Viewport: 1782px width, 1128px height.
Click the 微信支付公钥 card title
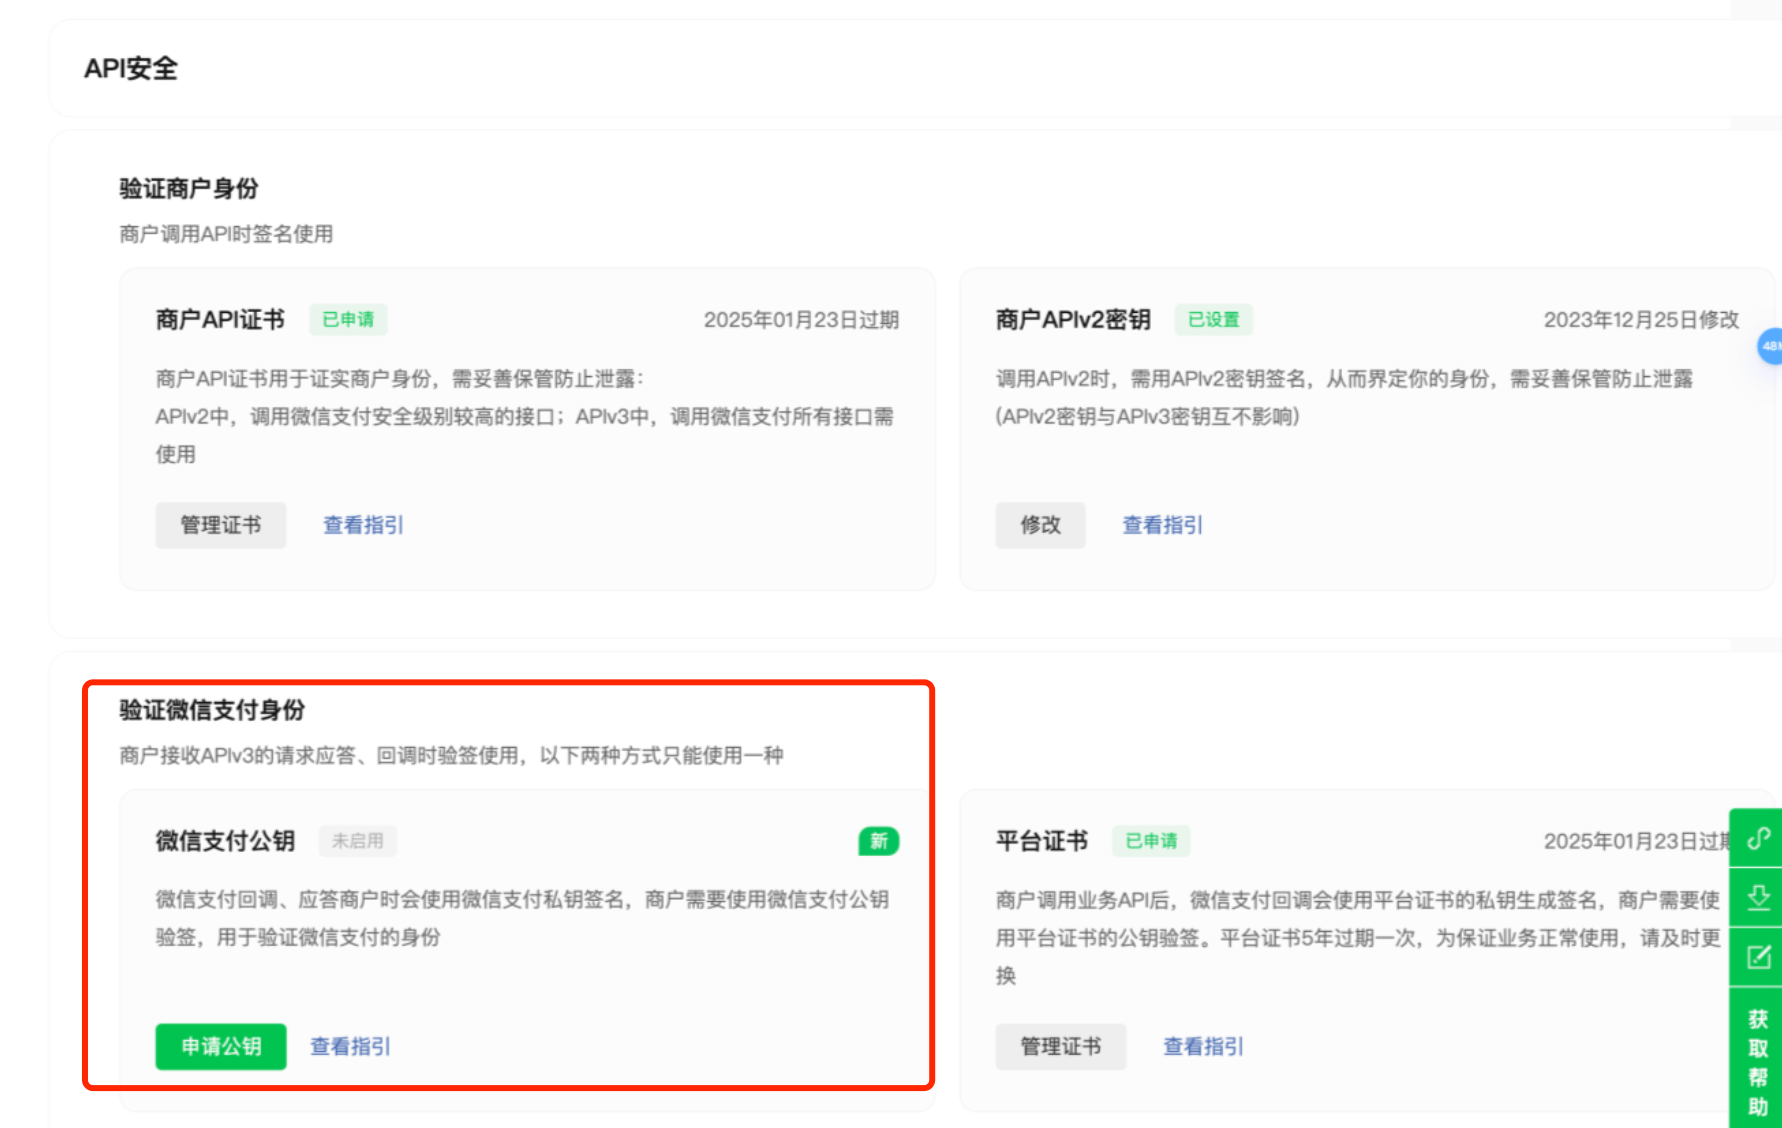[x=225, y=841]
